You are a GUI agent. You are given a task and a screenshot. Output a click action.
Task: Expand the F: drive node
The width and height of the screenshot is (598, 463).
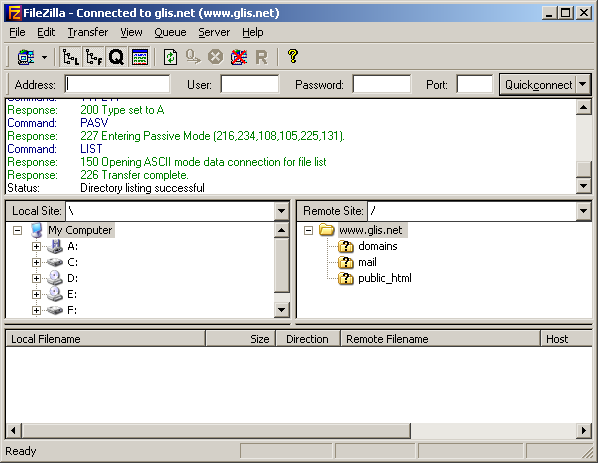coord(36,310)
